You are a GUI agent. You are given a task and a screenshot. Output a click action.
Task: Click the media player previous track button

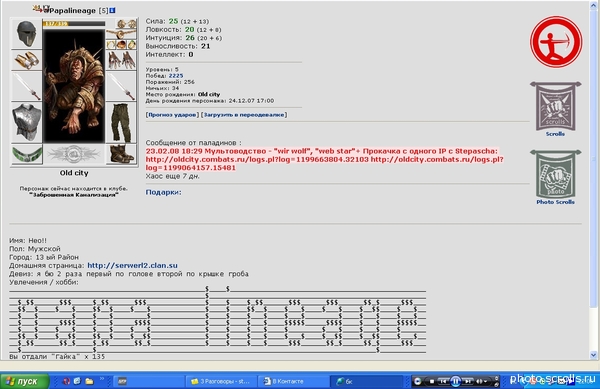[443, 381]
